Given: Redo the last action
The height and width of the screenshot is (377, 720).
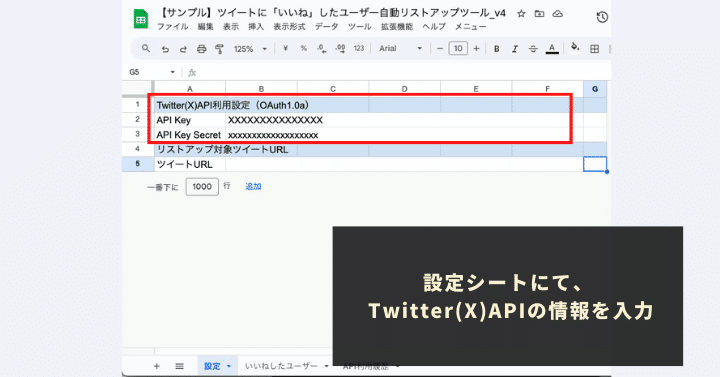Looking at the screenshot, I should 183,49.
